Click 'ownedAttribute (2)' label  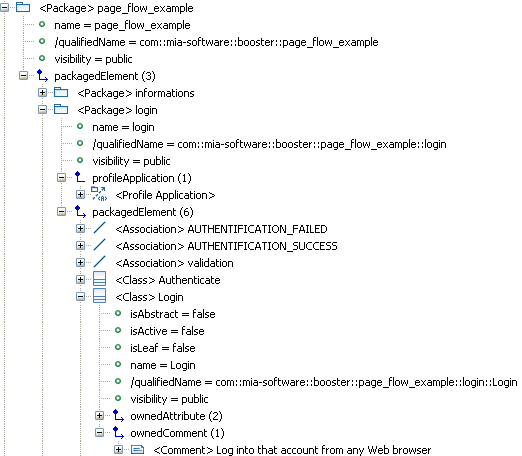pyautogui.click(x=176, y=416)
